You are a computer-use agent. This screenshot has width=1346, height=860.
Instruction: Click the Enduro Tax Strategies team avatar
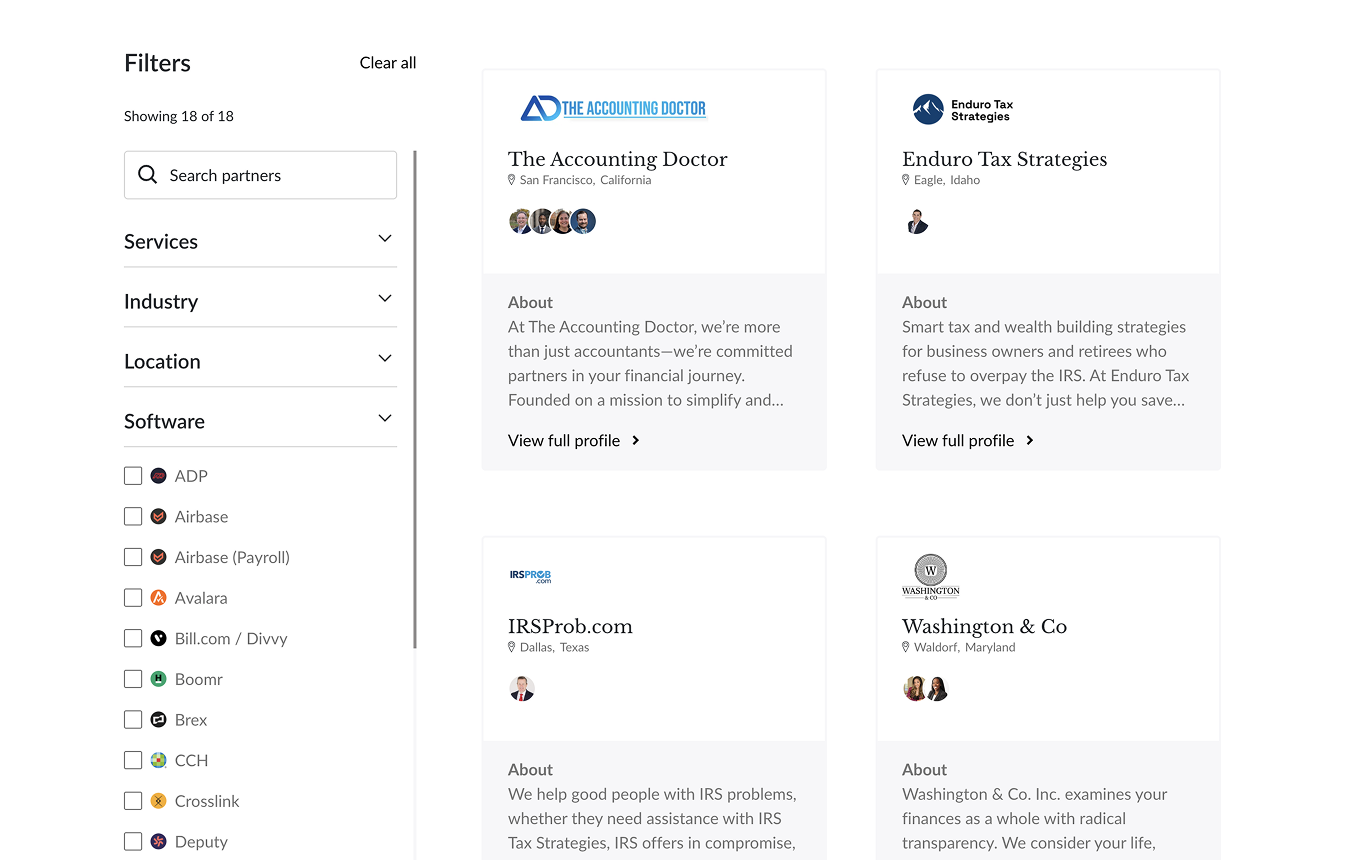click(x=917, y=221)
